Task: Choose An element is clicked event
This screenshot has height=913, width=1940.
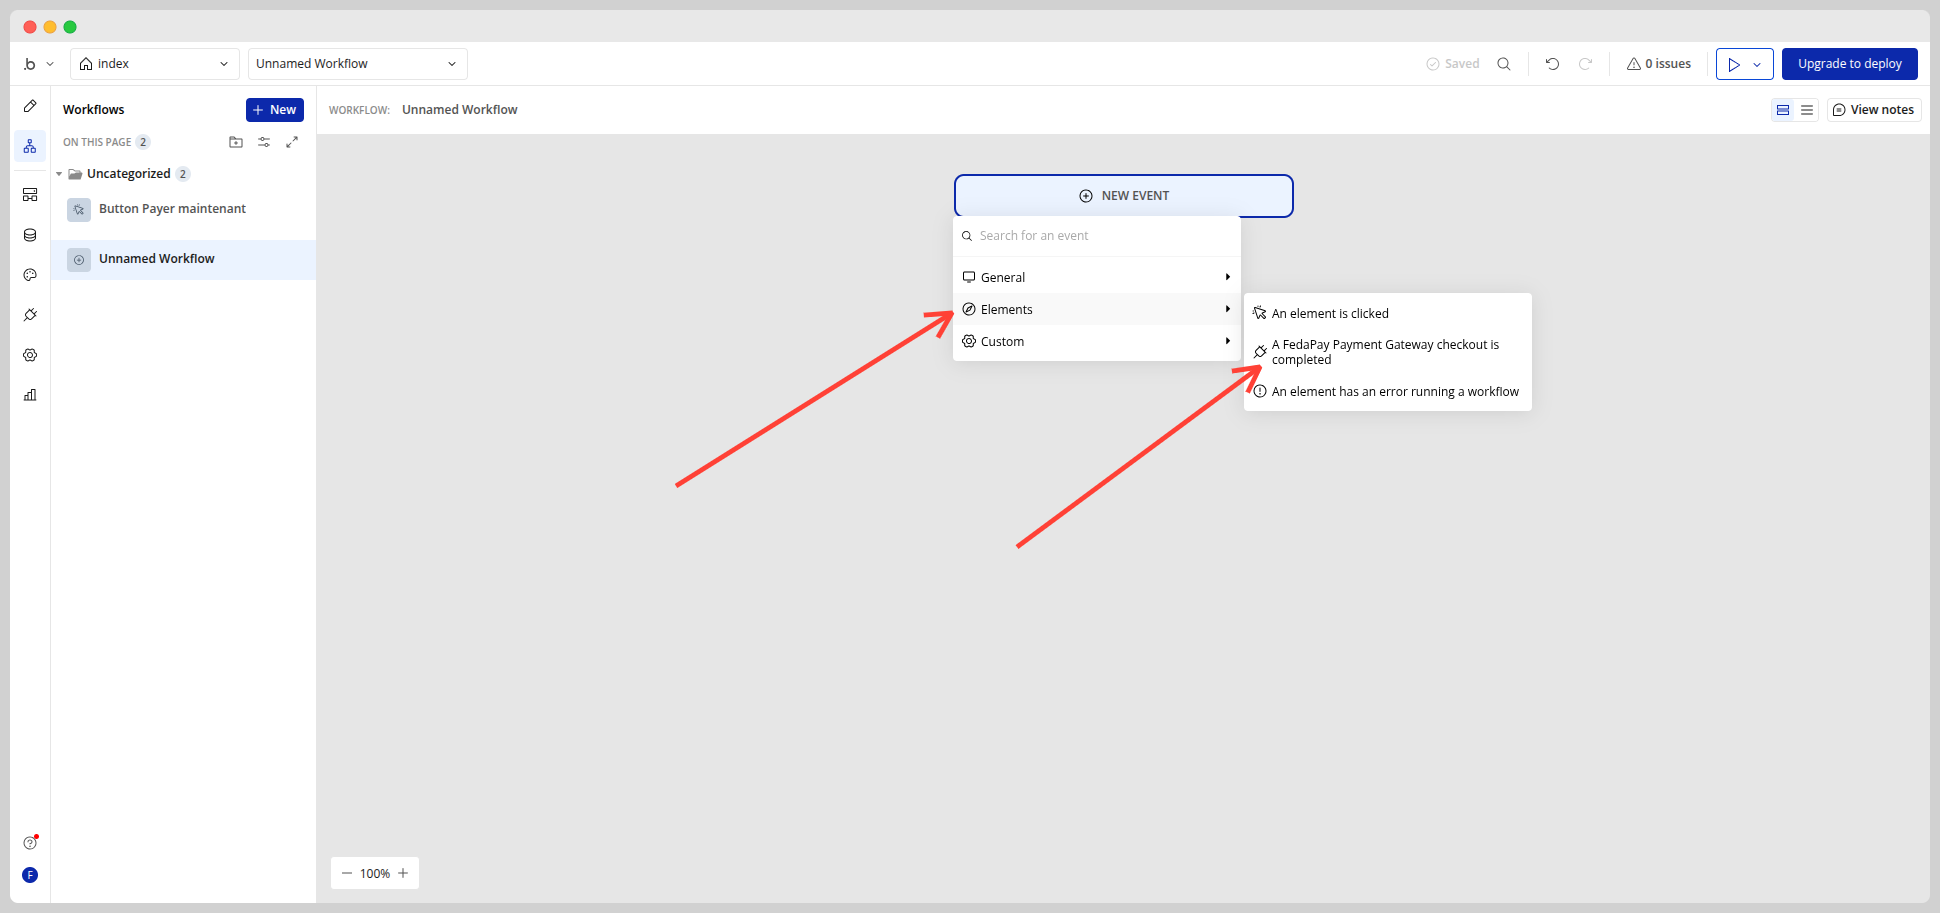Action: coord(1388,313)
